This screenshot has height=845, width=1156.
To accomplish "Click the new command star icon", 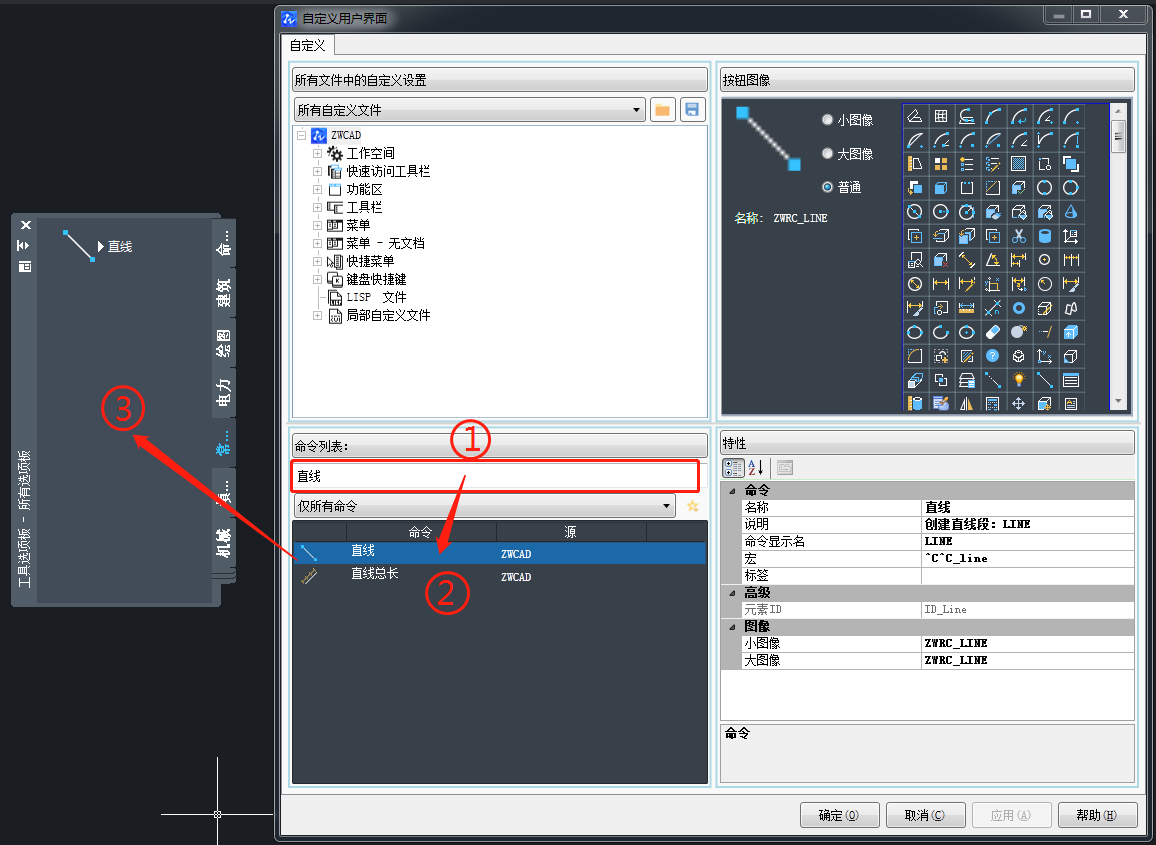I will [692, 507].
